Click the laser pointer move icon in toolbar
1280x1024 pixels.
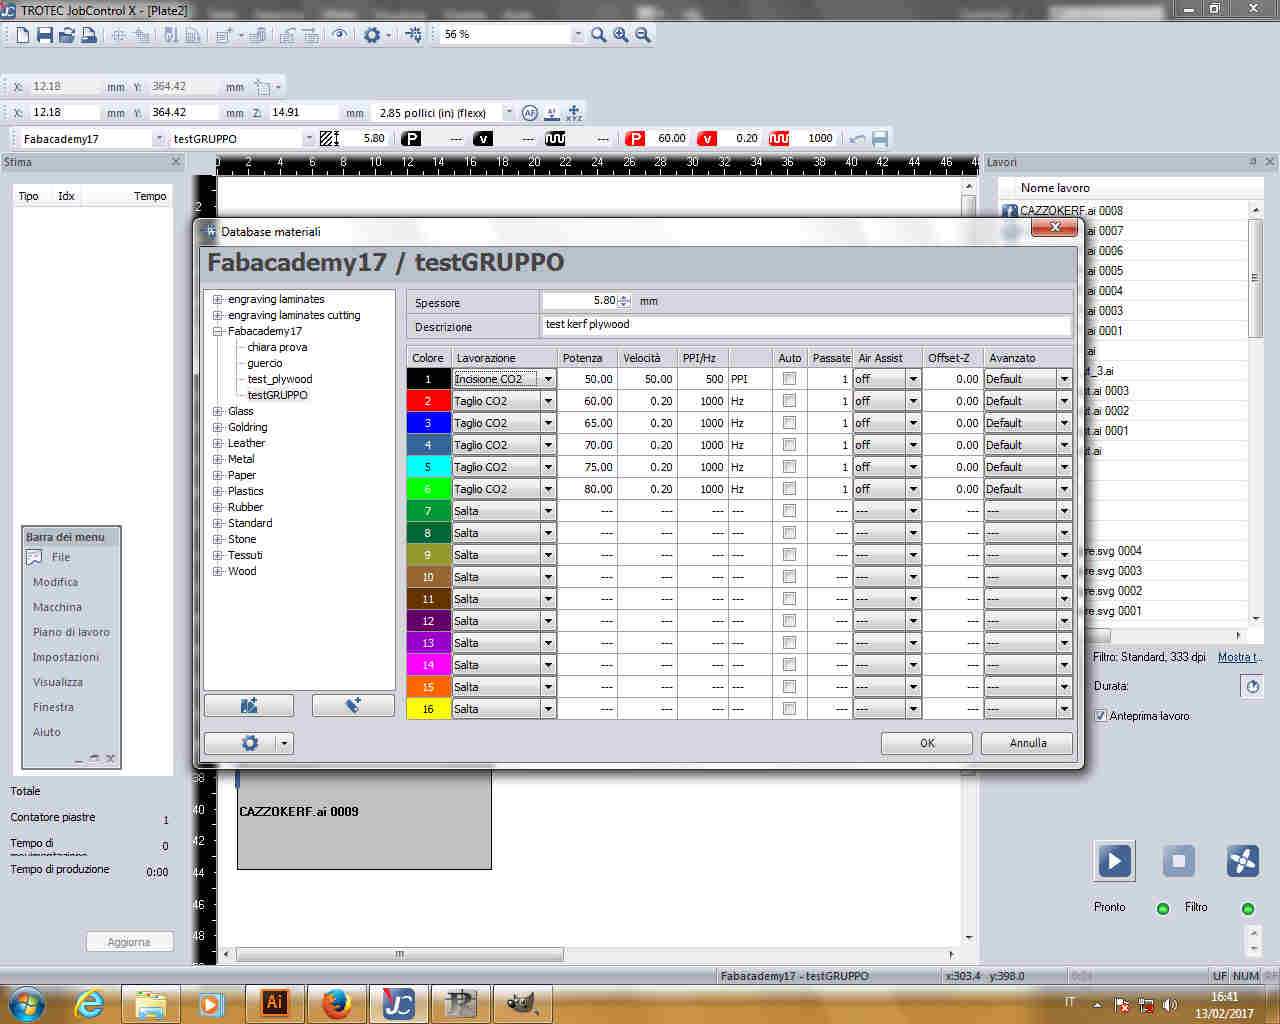tap(414, 35)
